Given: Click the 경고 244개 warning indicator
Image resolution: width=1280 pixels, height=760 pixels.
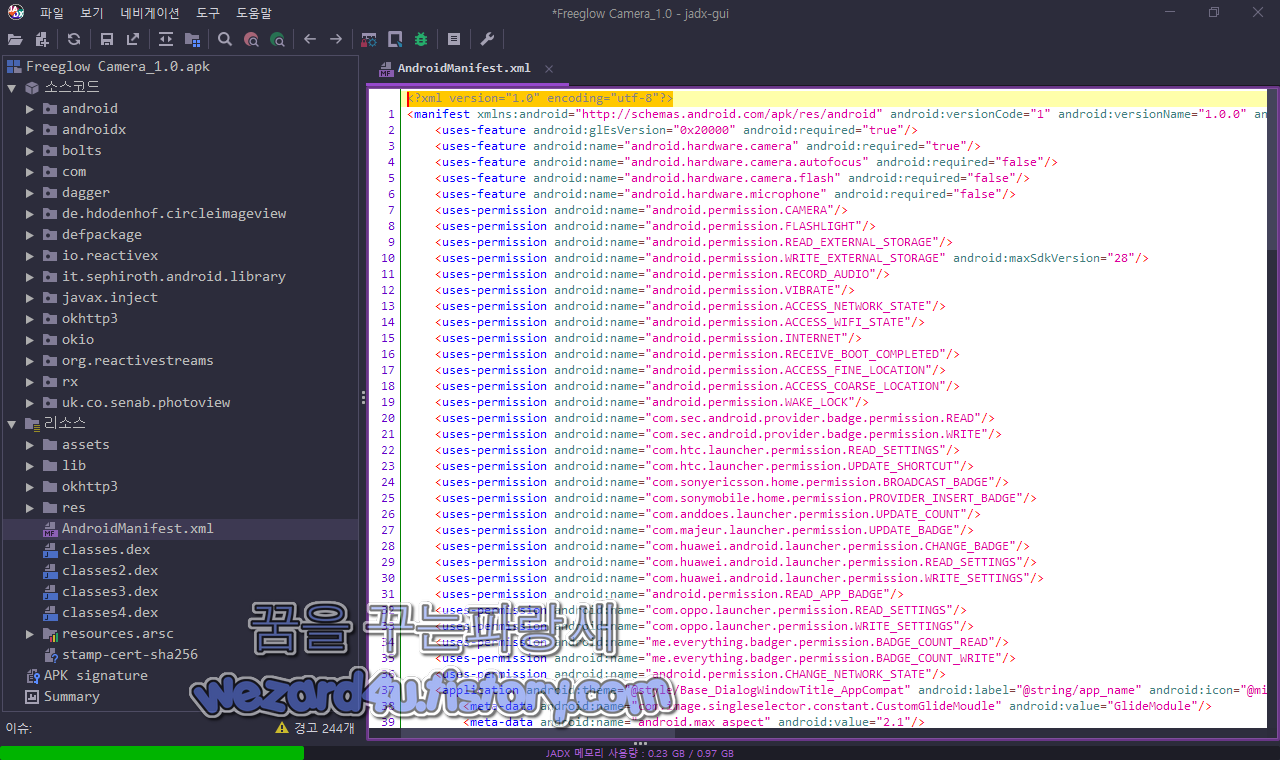Looking at the screenshot, I should (x=315, y=728).
